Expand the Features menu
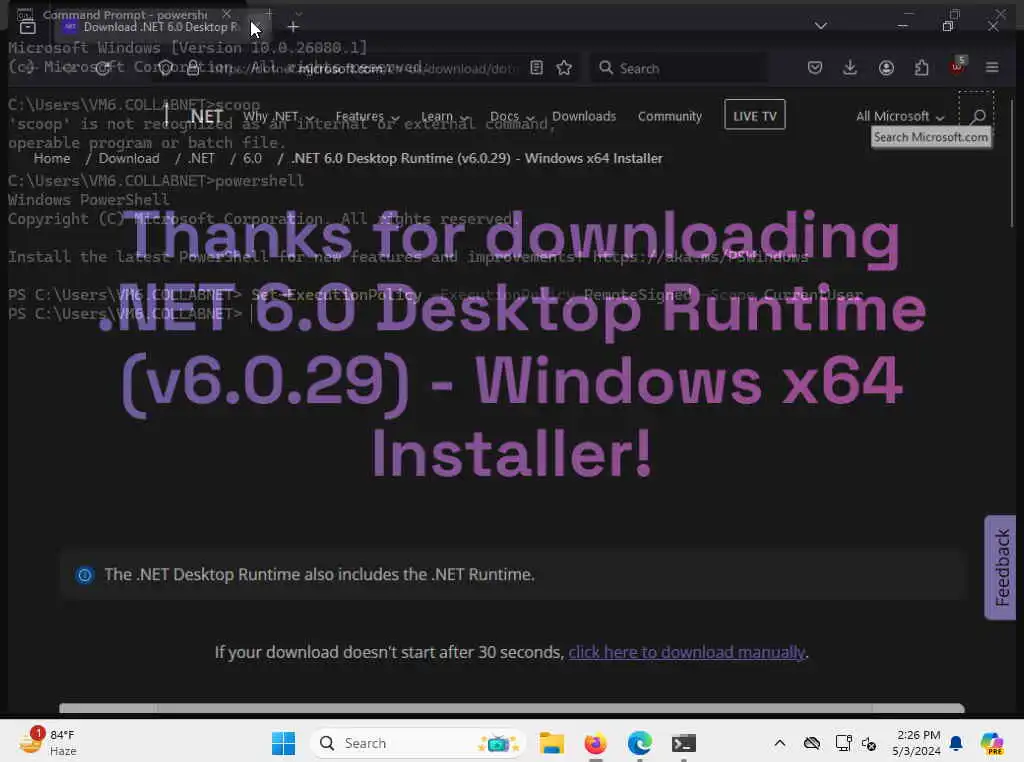This screenshot has height=762, width=1024. [x=367, y=116]
